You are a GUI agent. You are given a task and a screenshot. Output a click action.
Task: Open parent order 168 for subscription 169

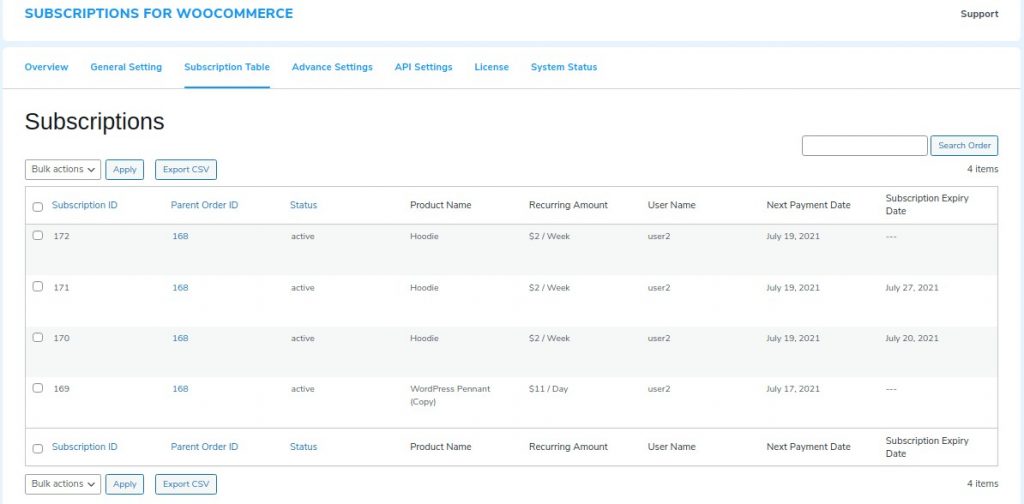(x=180, y=388)
